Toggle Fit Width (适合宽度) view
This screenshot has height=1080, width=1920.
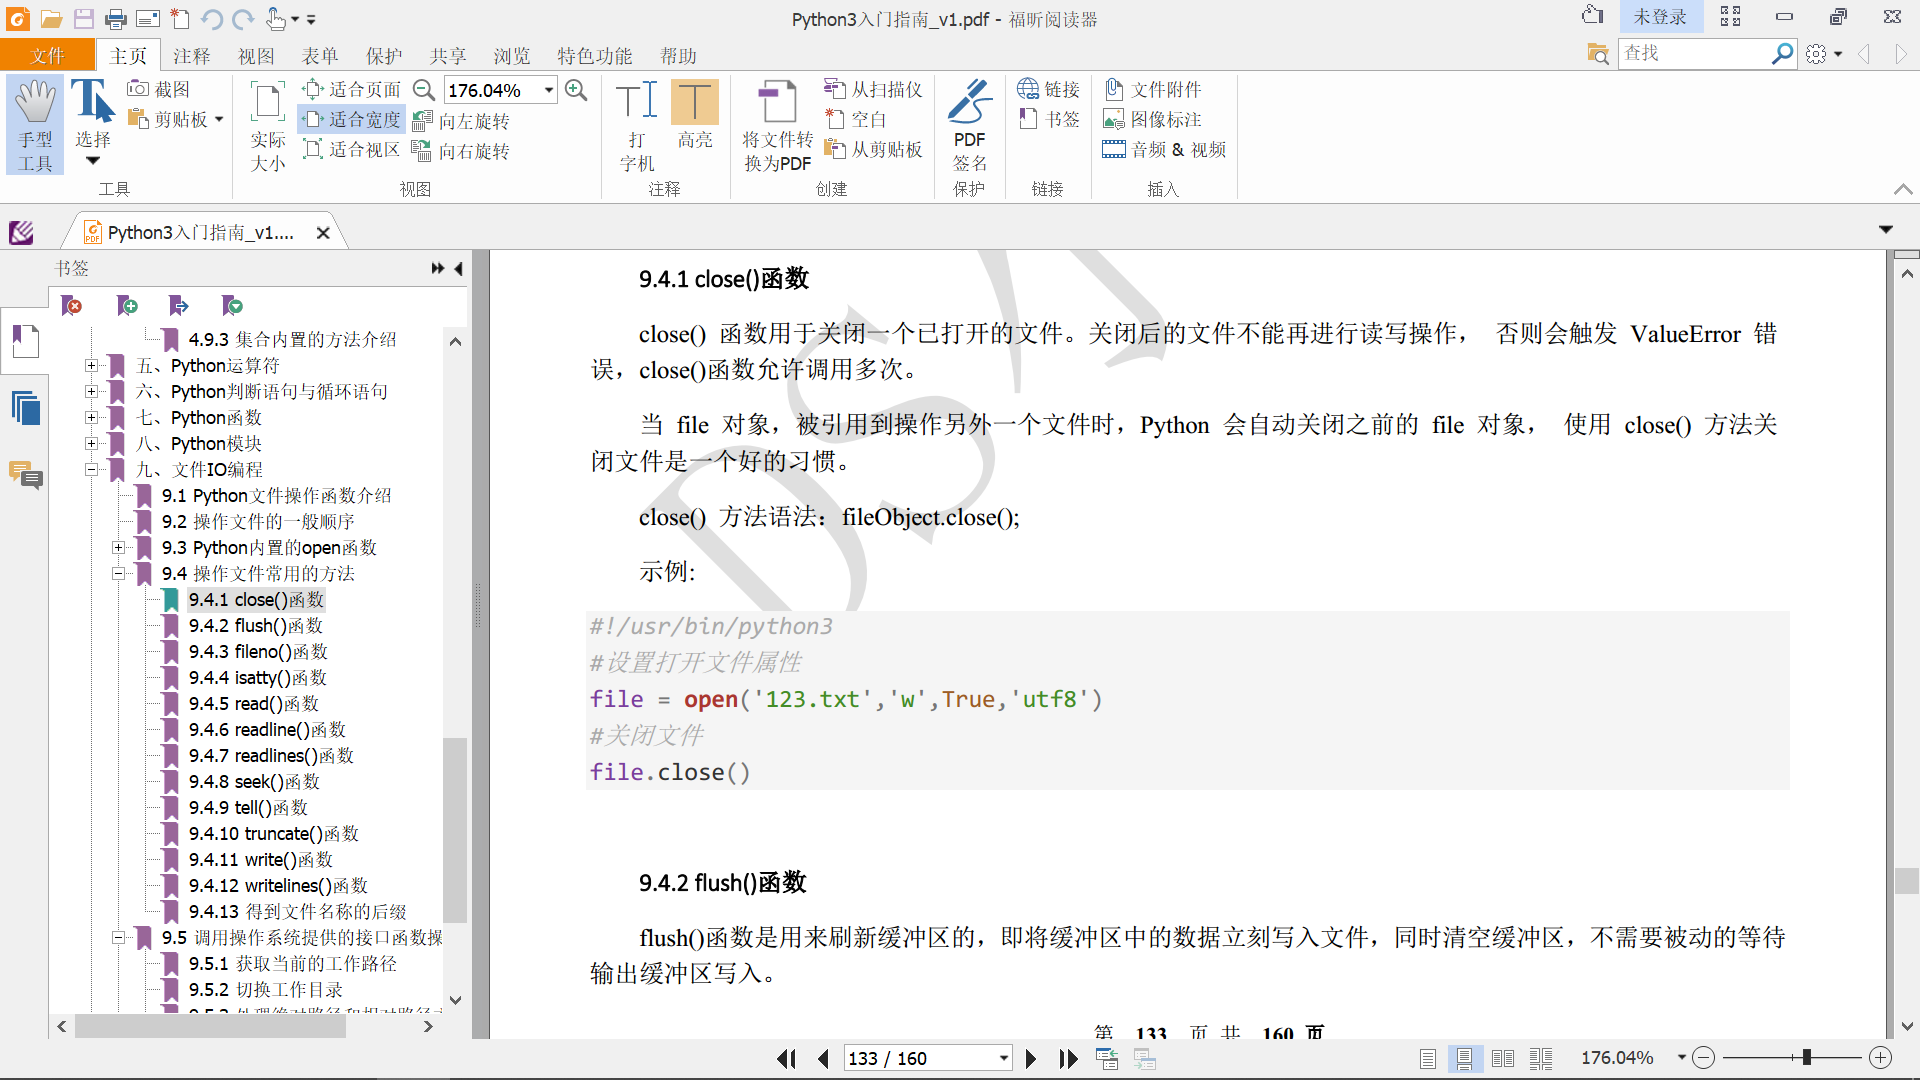[x=352, y=119]
